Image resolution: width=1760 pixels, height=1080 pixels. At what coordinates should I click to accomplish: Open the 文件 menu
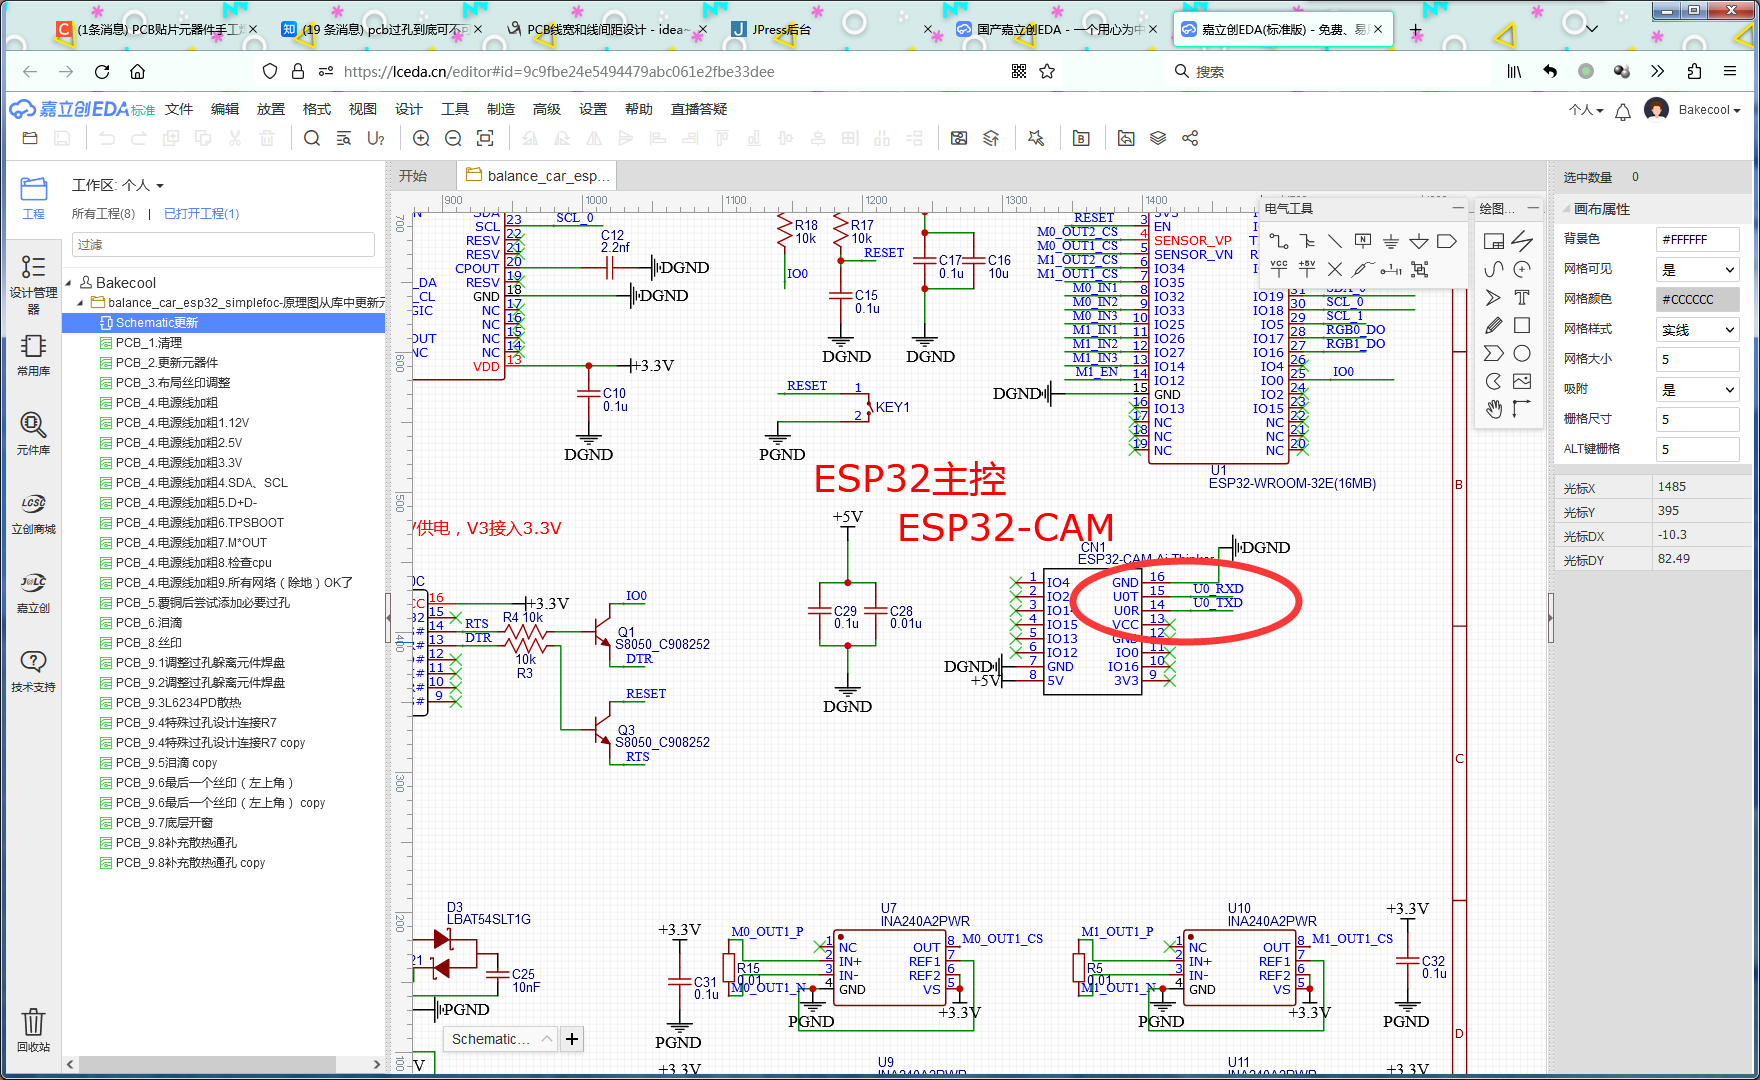click(x=179, y=109)
